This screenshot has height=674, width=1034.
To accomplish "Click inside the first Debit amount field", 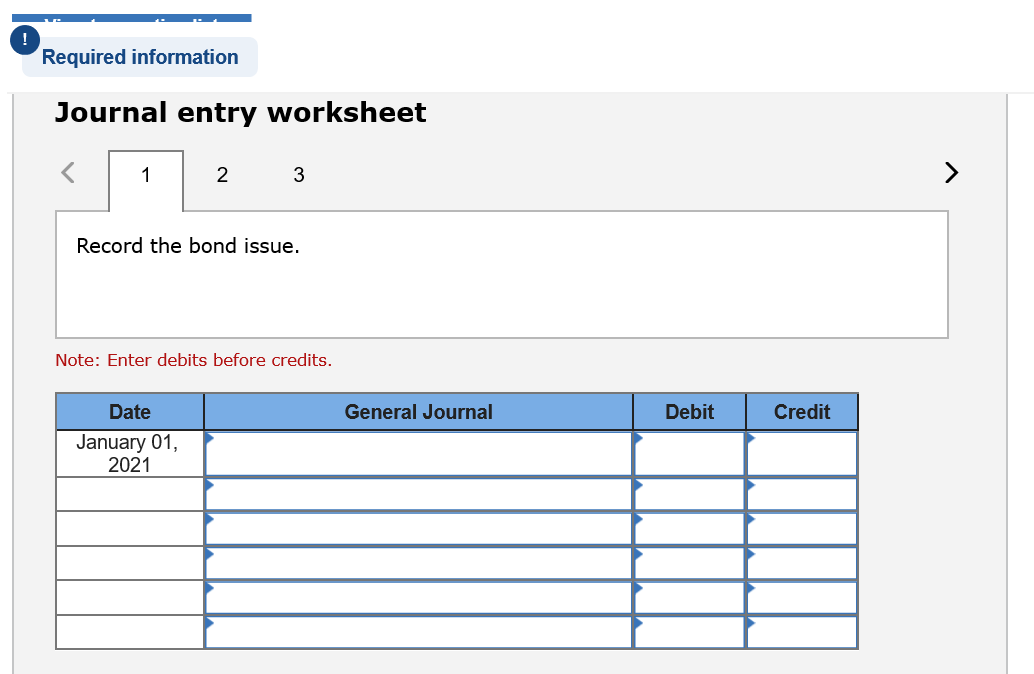I will click(690, 455).
